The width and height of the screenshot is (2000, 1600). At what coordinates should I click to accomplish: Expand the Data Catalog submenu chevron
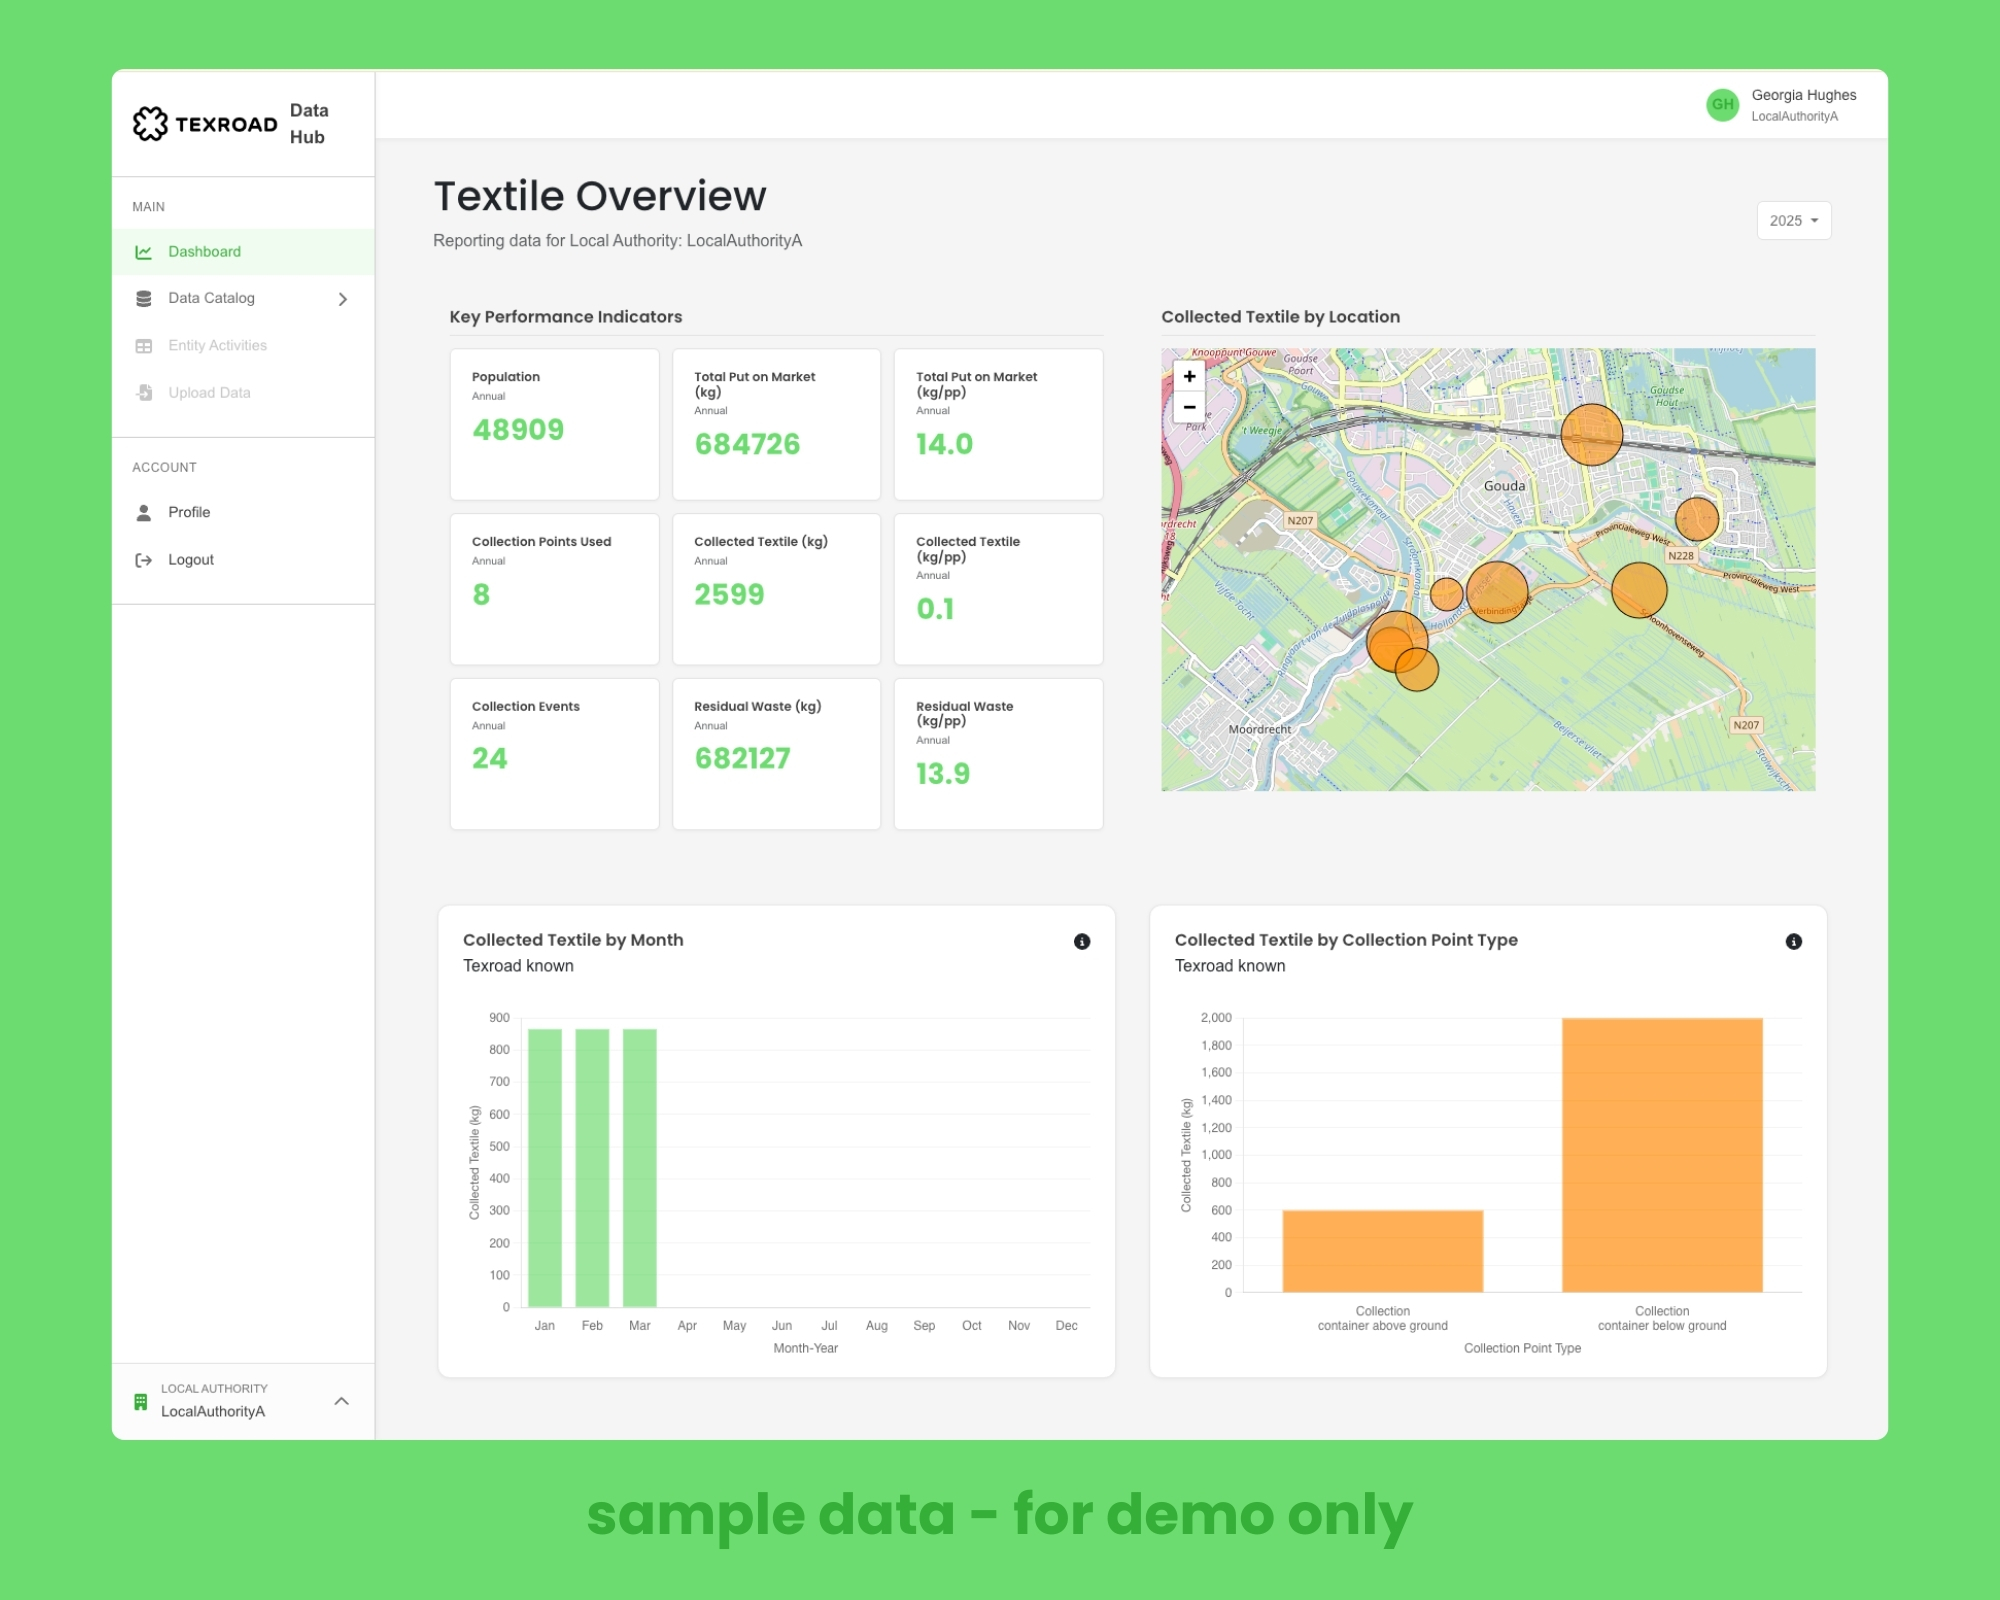[343, 299]
